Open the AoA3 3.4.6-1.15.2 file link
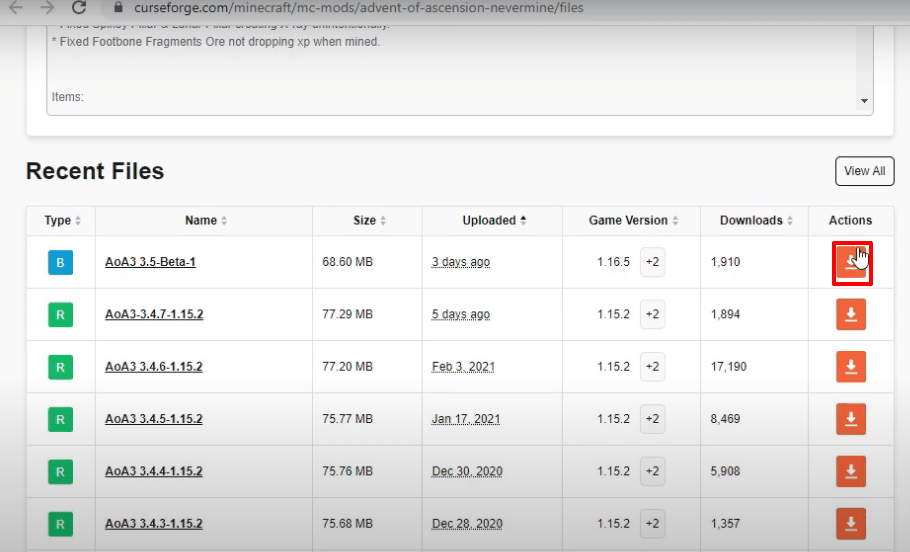The image size is (910, 552). 154,366
